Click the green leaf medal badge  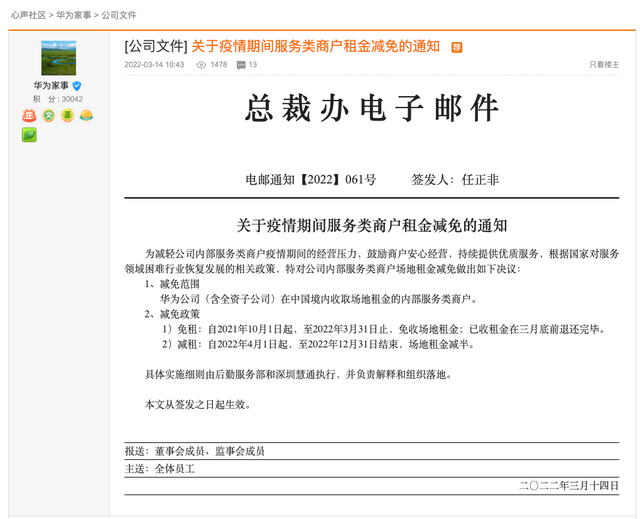29,135
